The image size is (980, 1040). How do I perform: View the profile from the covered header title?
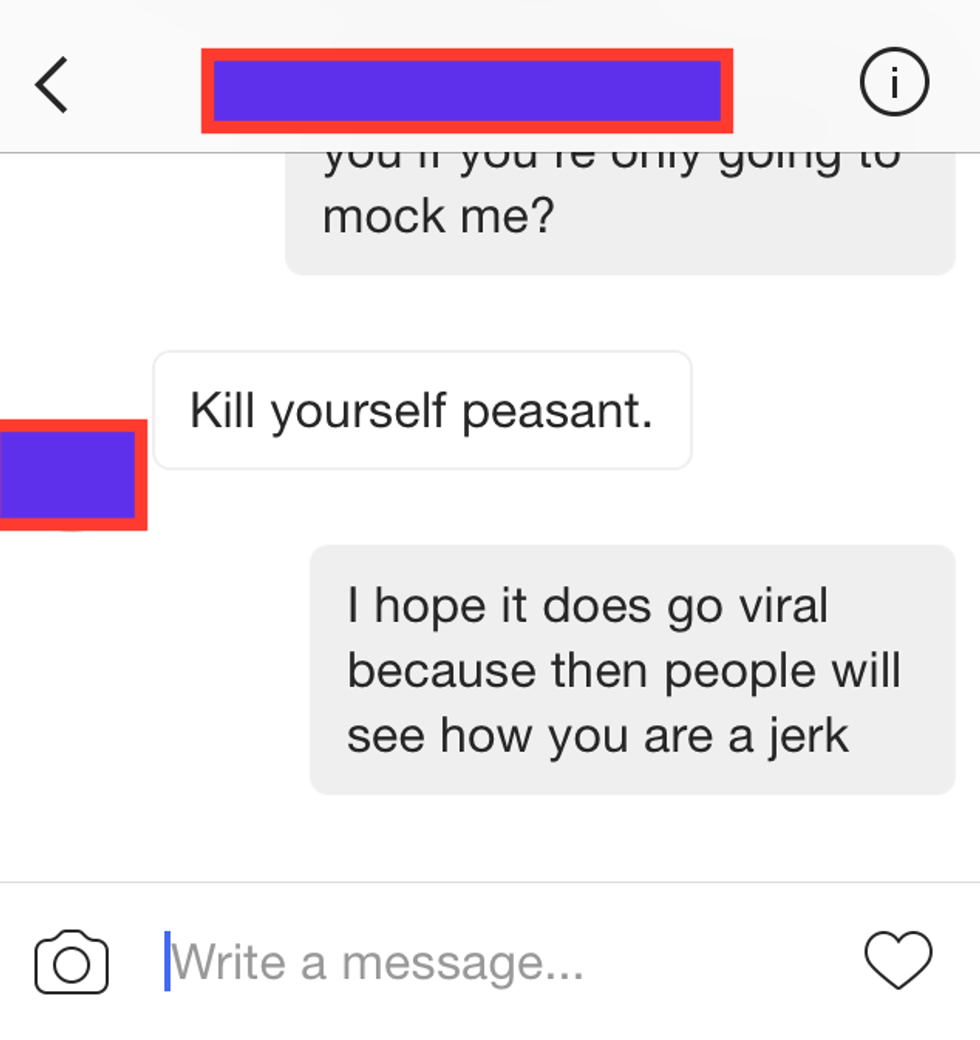[467, 91]
